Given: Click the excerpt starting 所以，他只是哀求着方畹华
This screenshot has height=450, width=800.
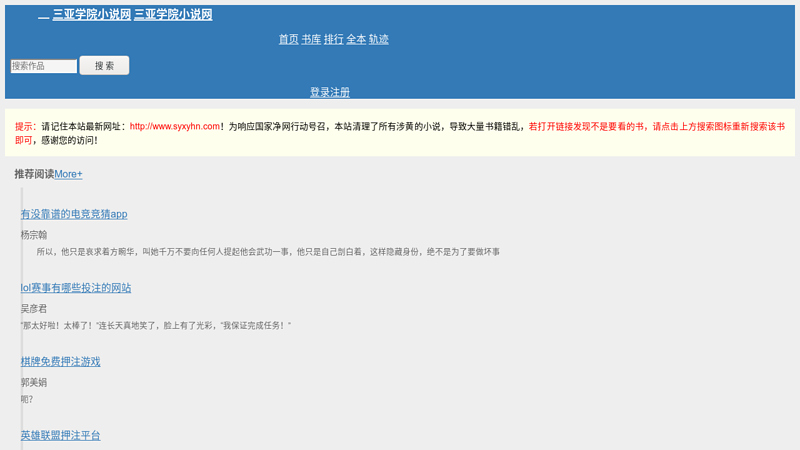Looking at the screenshot, I should pyautogui.click(x=268, y=252).
